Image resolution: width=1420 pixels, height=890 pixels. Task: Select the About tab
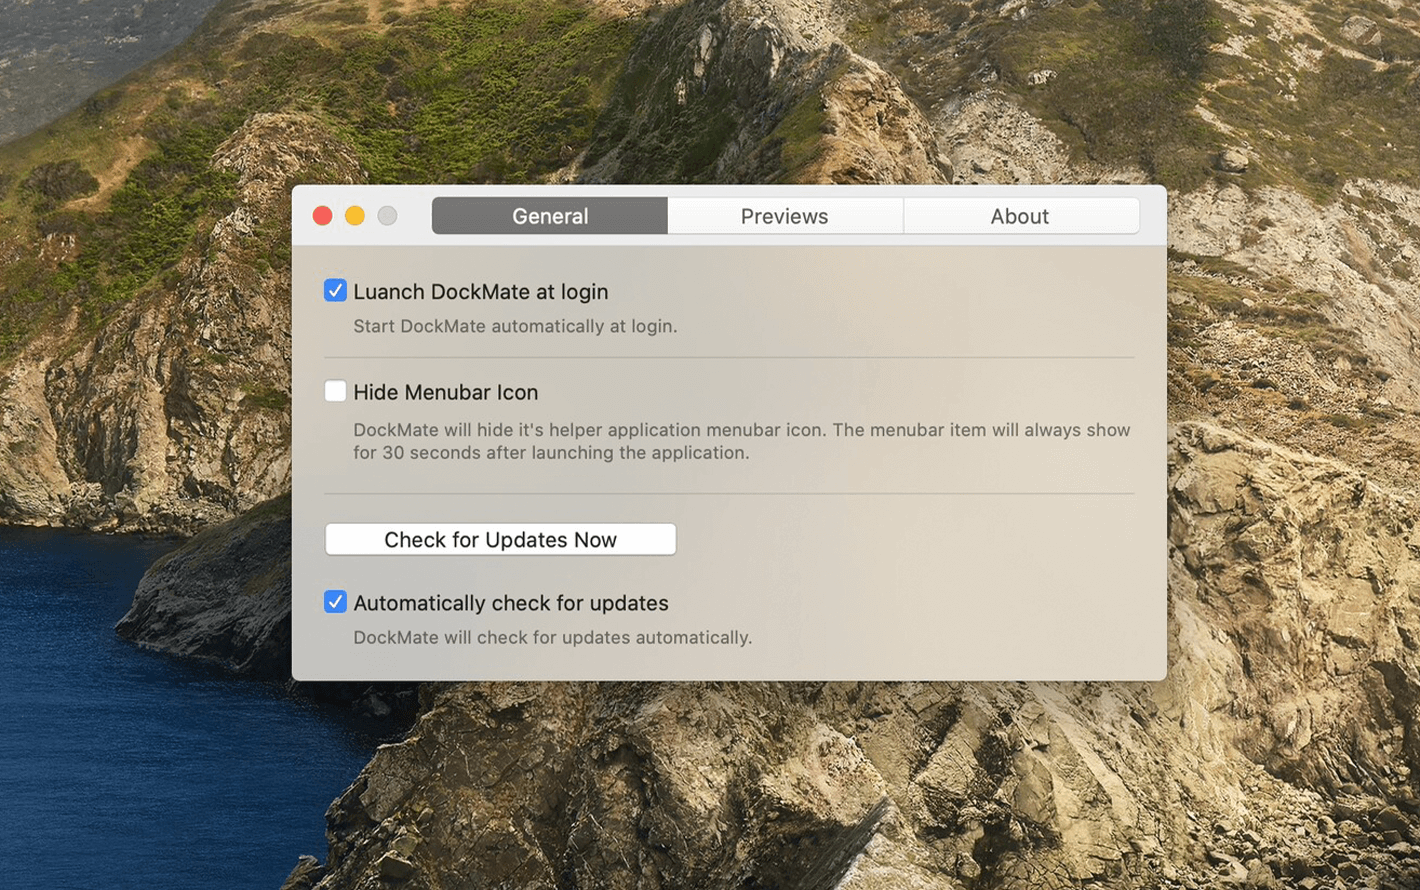click(x=1021, y=216)
